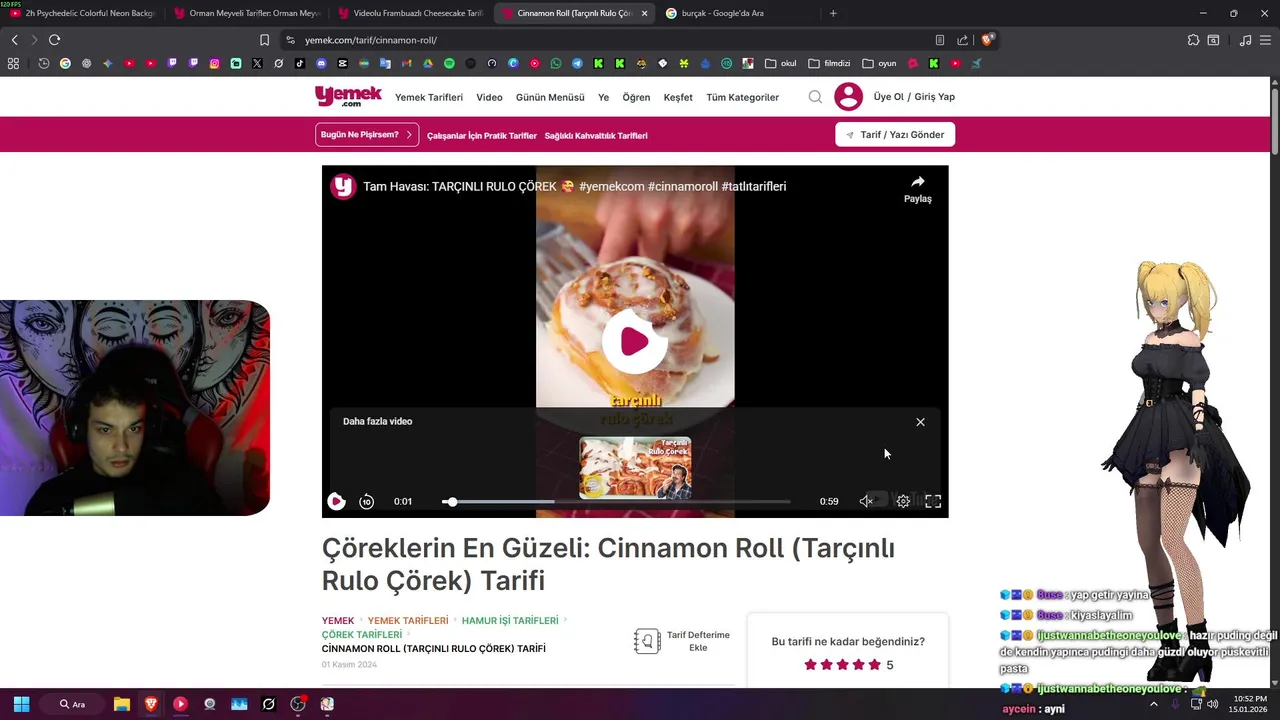Open the Windows Start menu
The height and width of the screenshot is (720, 1280).
click(21, 704)
